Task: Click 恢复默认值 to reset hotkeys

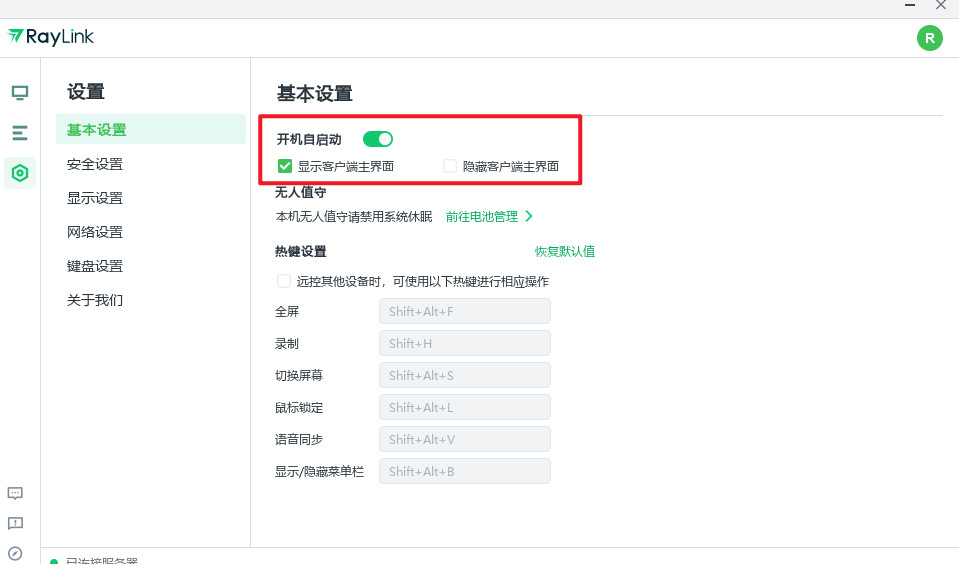Action: (564, 251)
